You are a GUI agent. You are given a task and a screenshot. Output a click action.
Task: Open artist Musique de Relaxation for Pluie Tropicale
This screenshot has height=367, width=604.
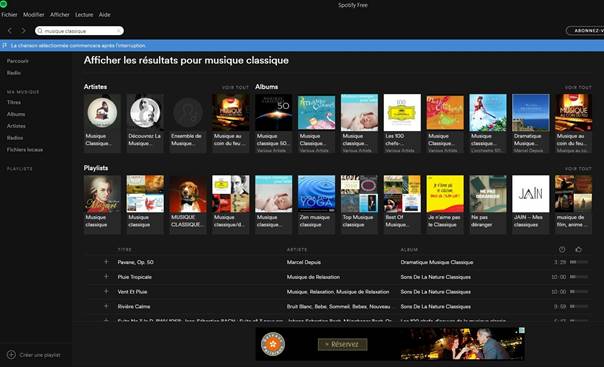pos(313,277)
